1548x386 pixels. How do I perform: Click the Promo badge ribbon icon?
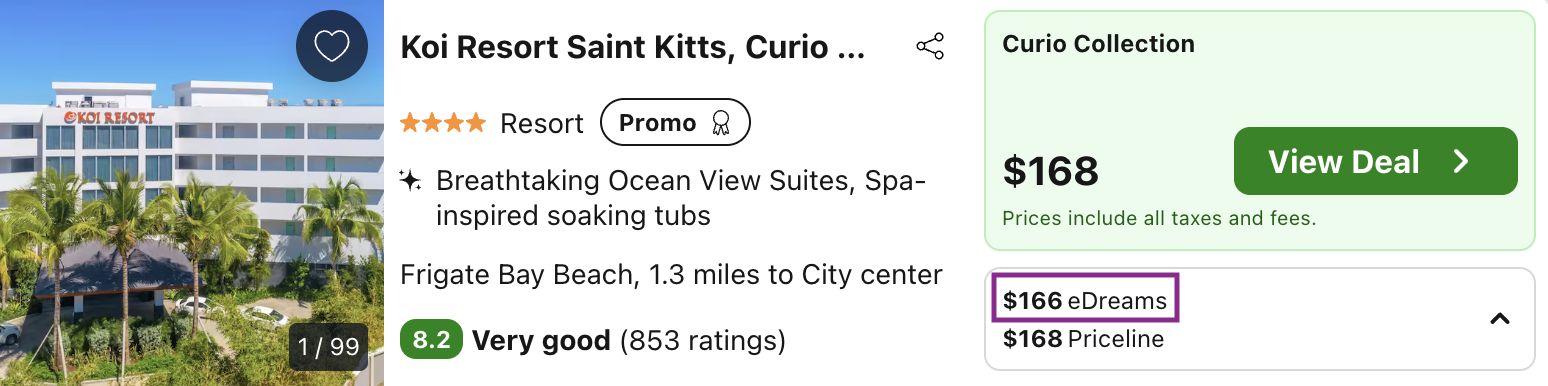pos(720,123)
